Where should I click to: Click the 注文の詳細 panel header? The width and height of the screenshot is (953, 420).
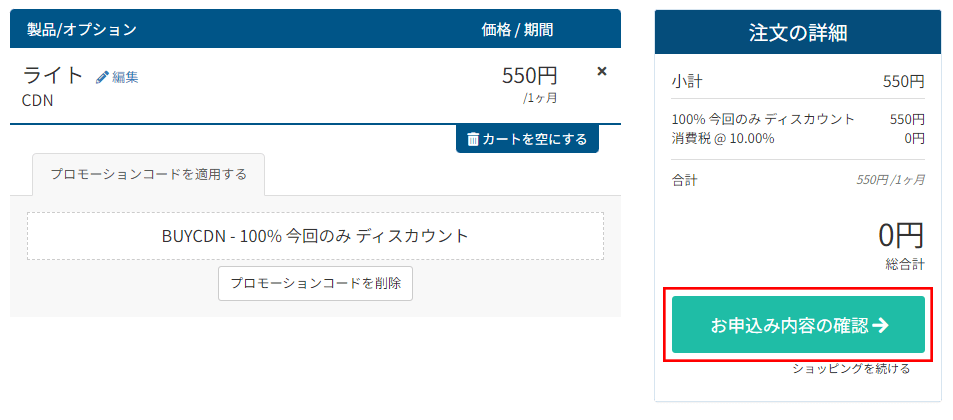(798, 32)
